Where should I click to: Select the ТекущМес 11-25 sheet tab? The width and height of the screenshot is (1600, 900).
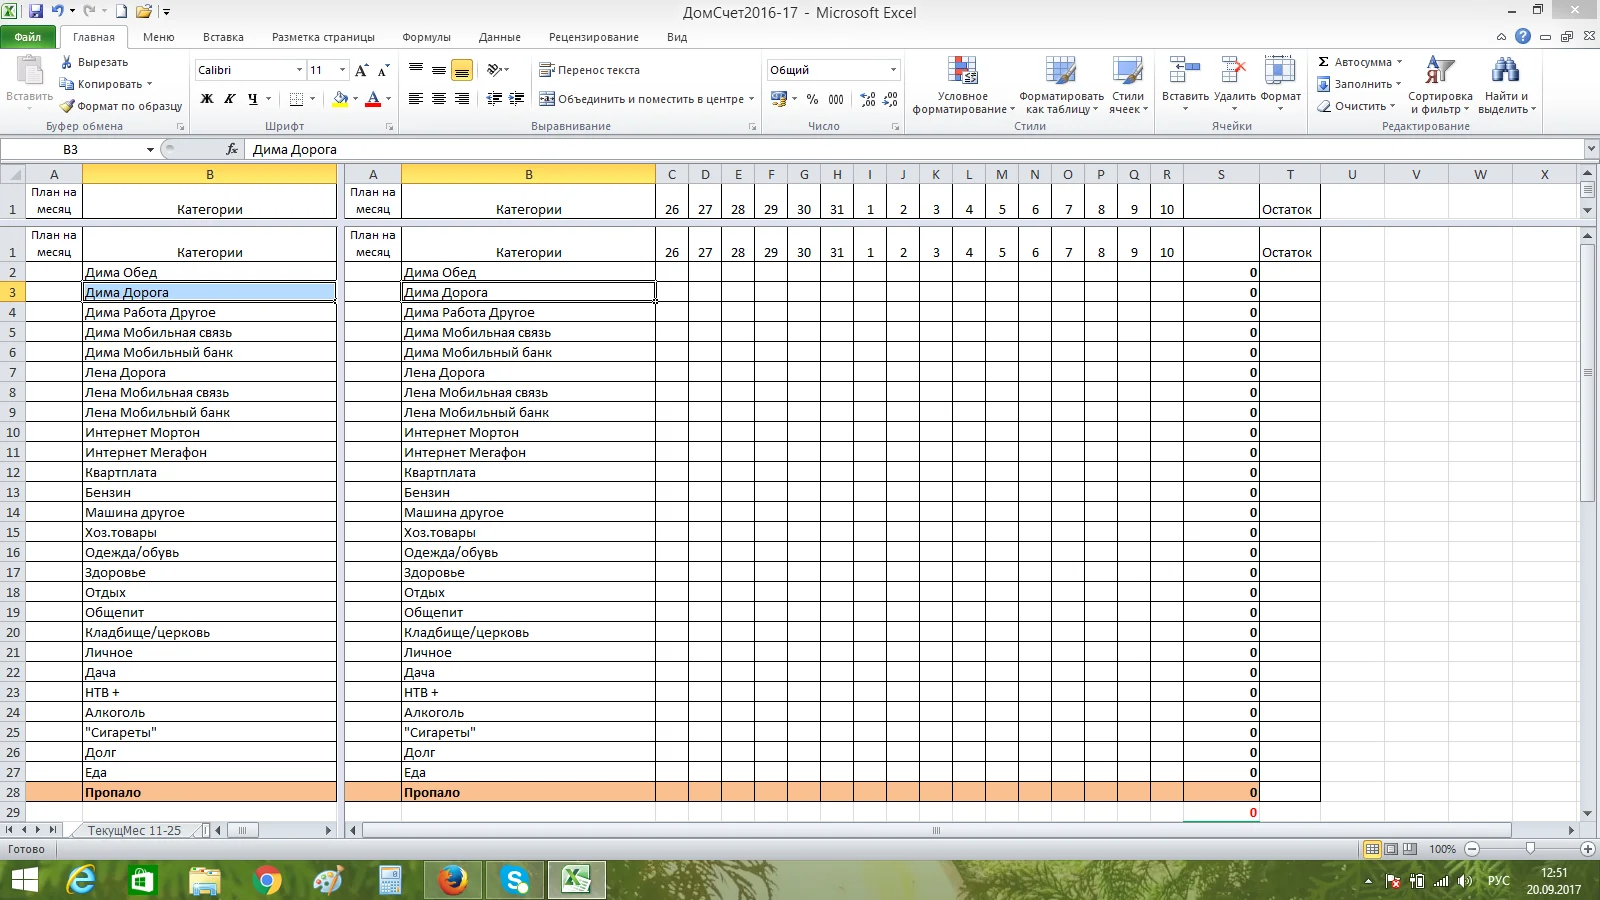tap(134, 830)
